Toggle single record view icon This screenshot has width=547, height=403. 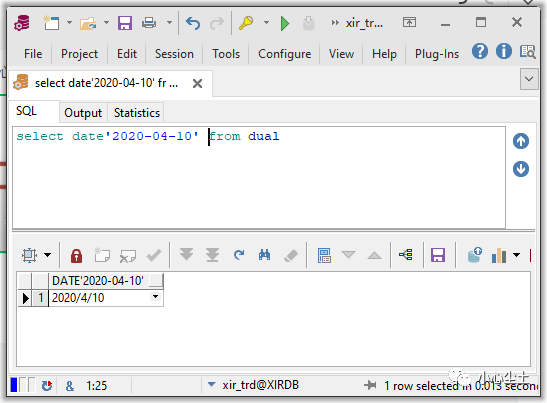coord(324,255)
